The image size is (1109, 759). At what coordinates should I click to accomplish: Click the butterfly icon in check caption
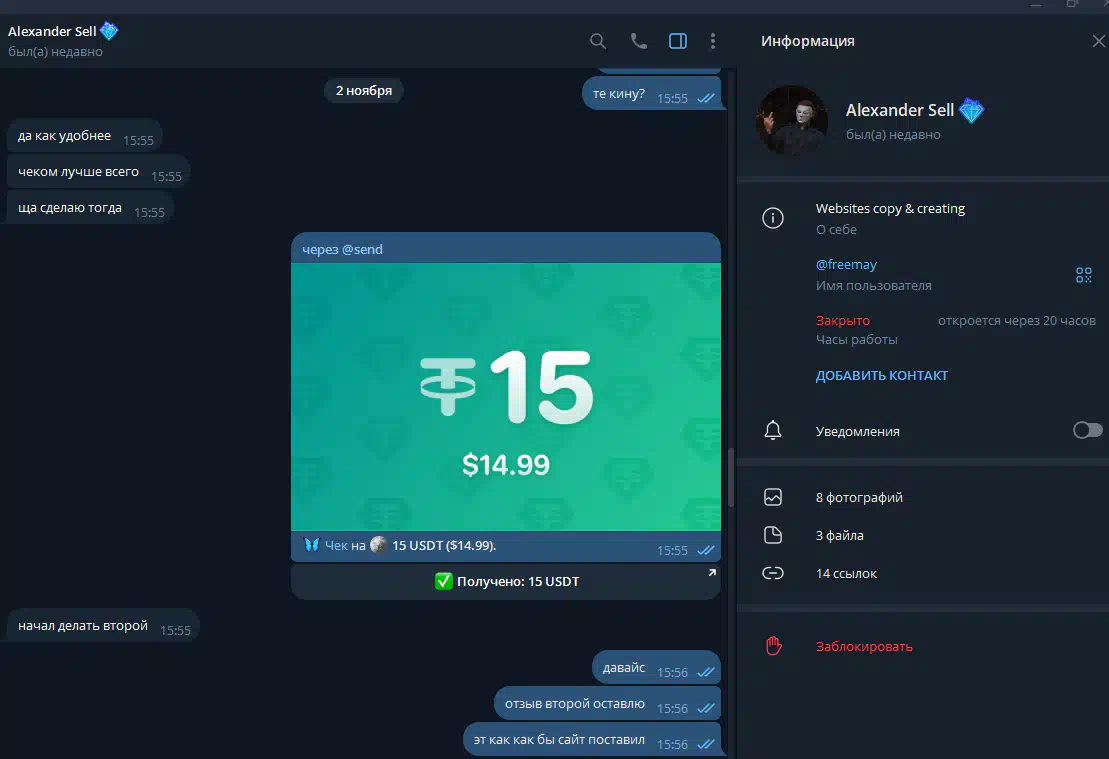[311, 545]
